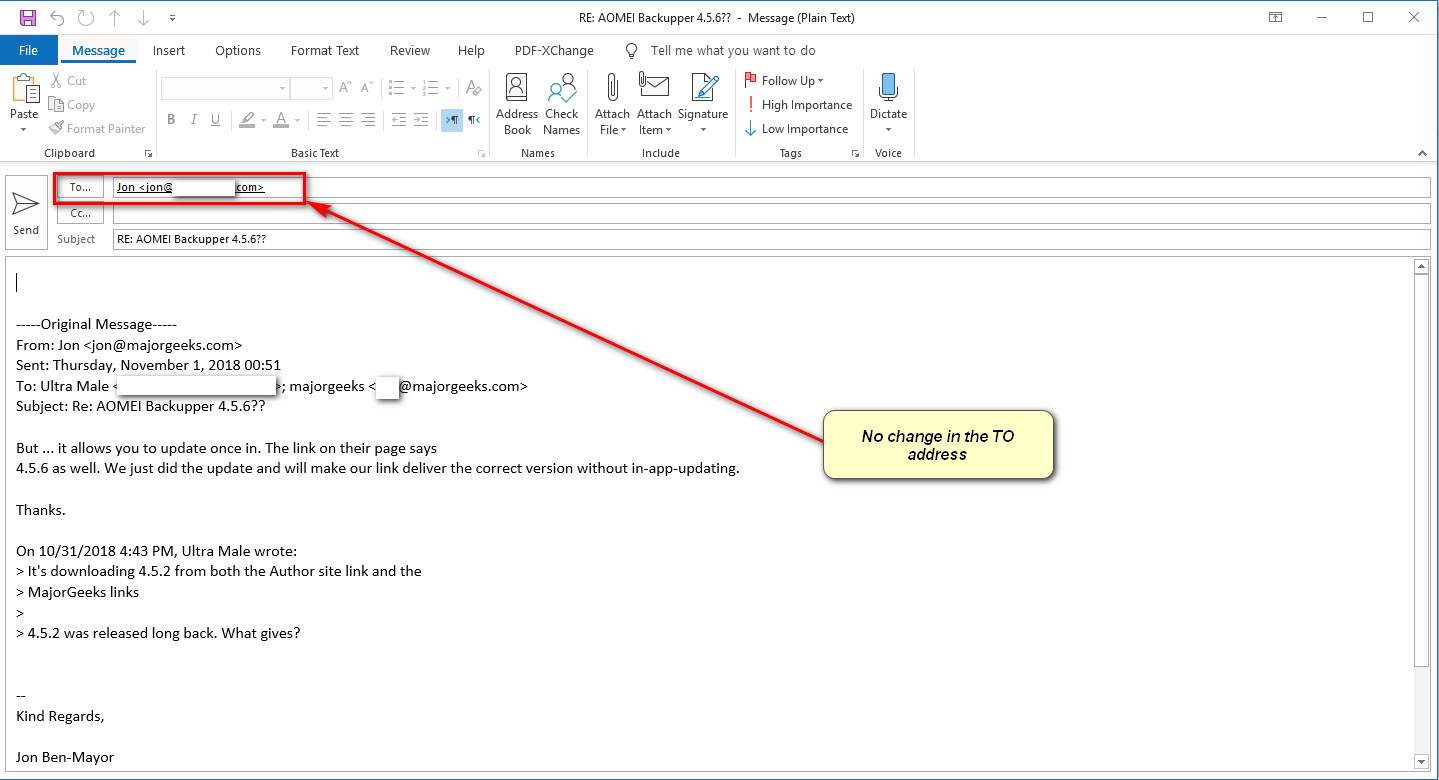
Task: Send the email with the Send button
Action: (26, 212)
